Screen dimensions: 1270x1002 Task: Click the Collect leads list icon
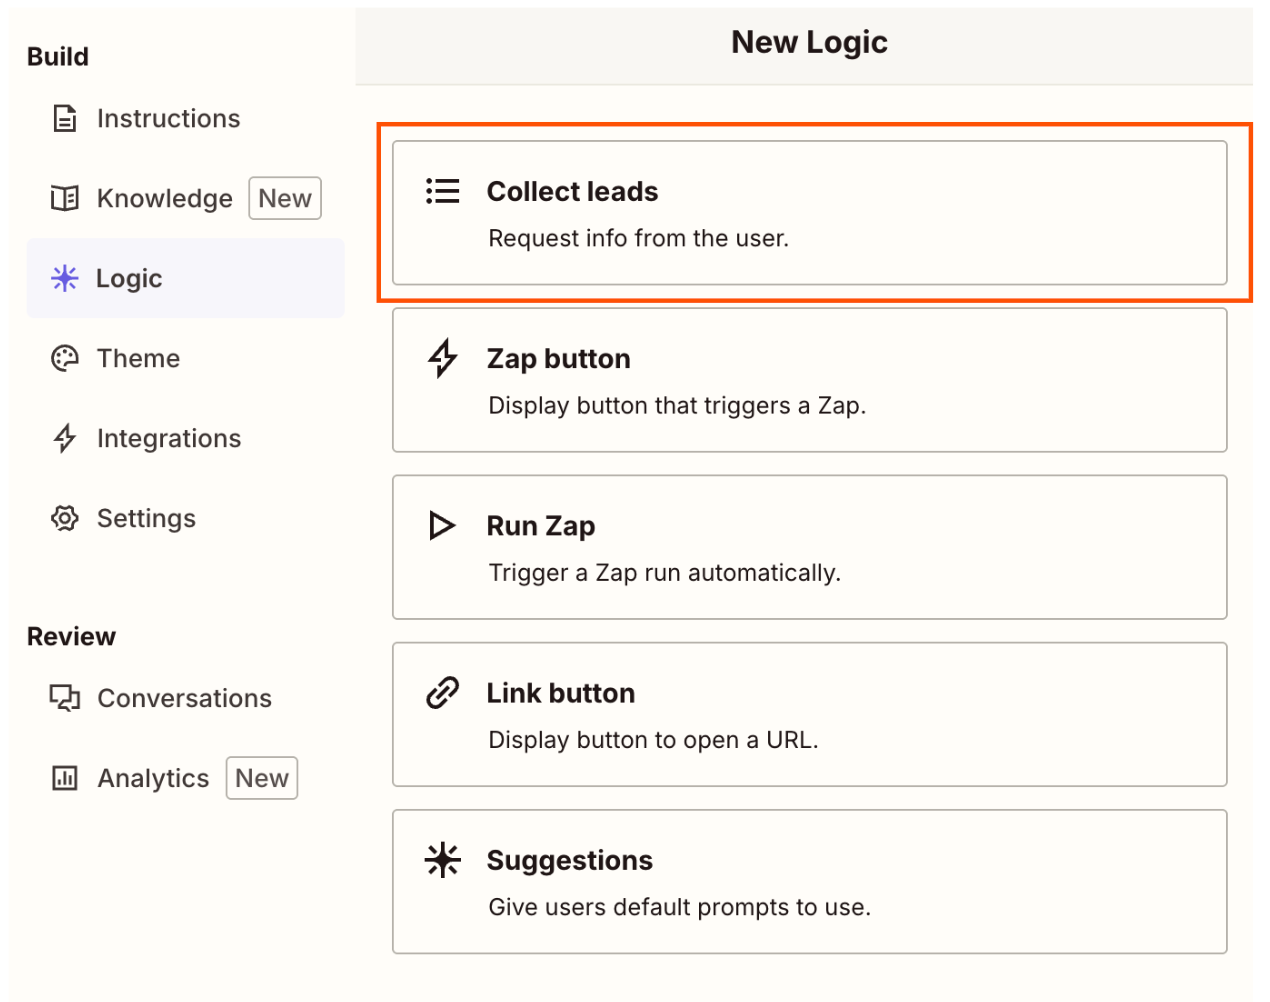443,191
